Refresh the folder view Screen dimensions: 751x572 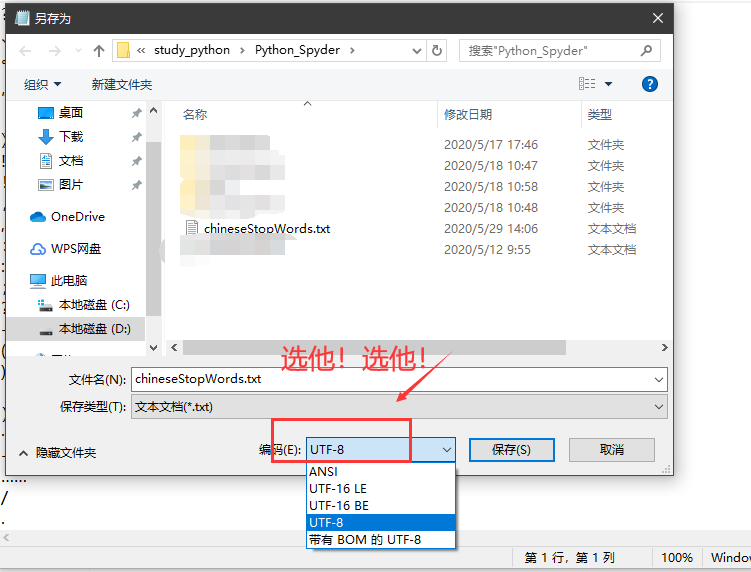pos(437,51)
